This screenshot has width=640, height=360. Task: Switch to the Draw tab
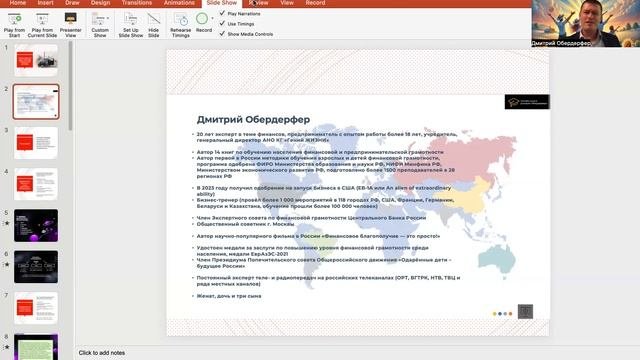tap(72, 3)
